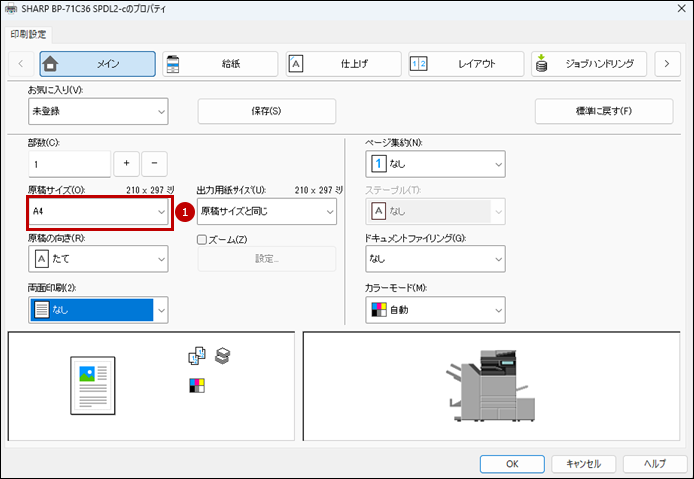Increase copies with the plus button

(127, 164)
